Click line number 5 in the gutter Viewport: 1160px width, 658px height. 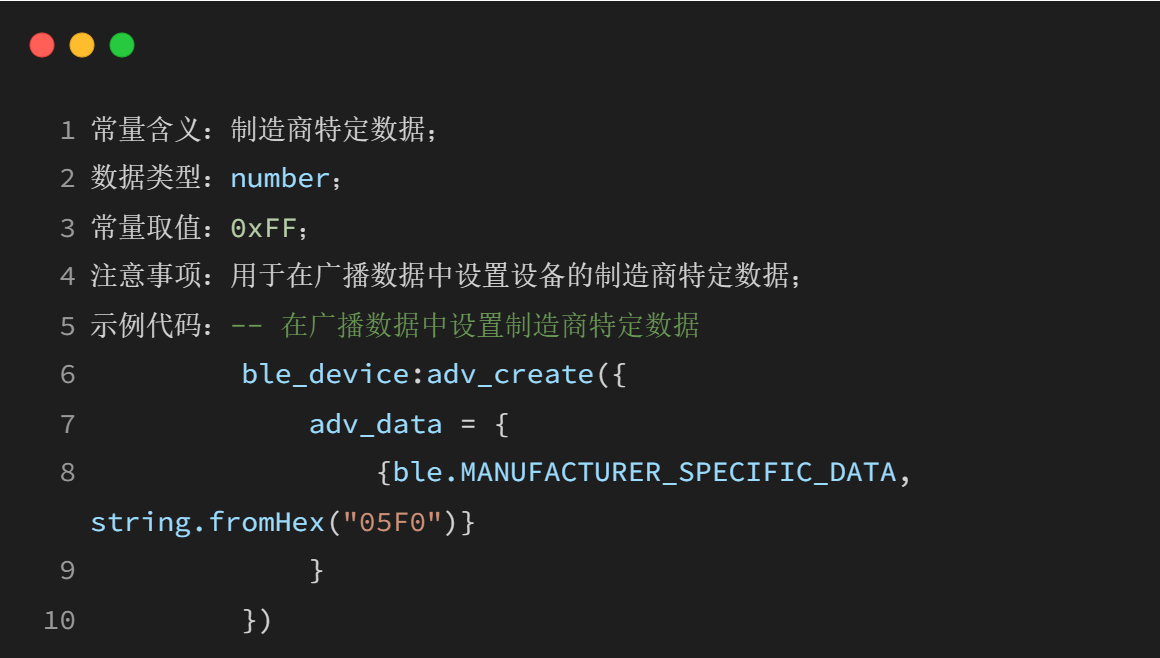[x=67, y=326]
